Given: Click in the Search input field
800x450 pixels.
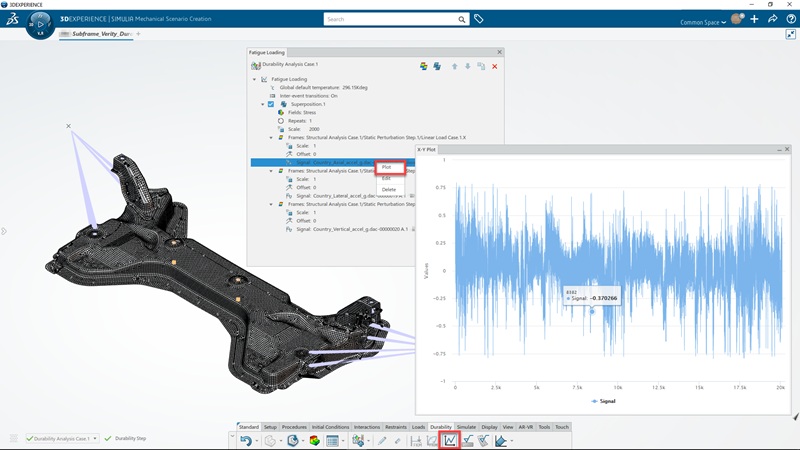Looking at the screenshot, I should click(390, 19).
